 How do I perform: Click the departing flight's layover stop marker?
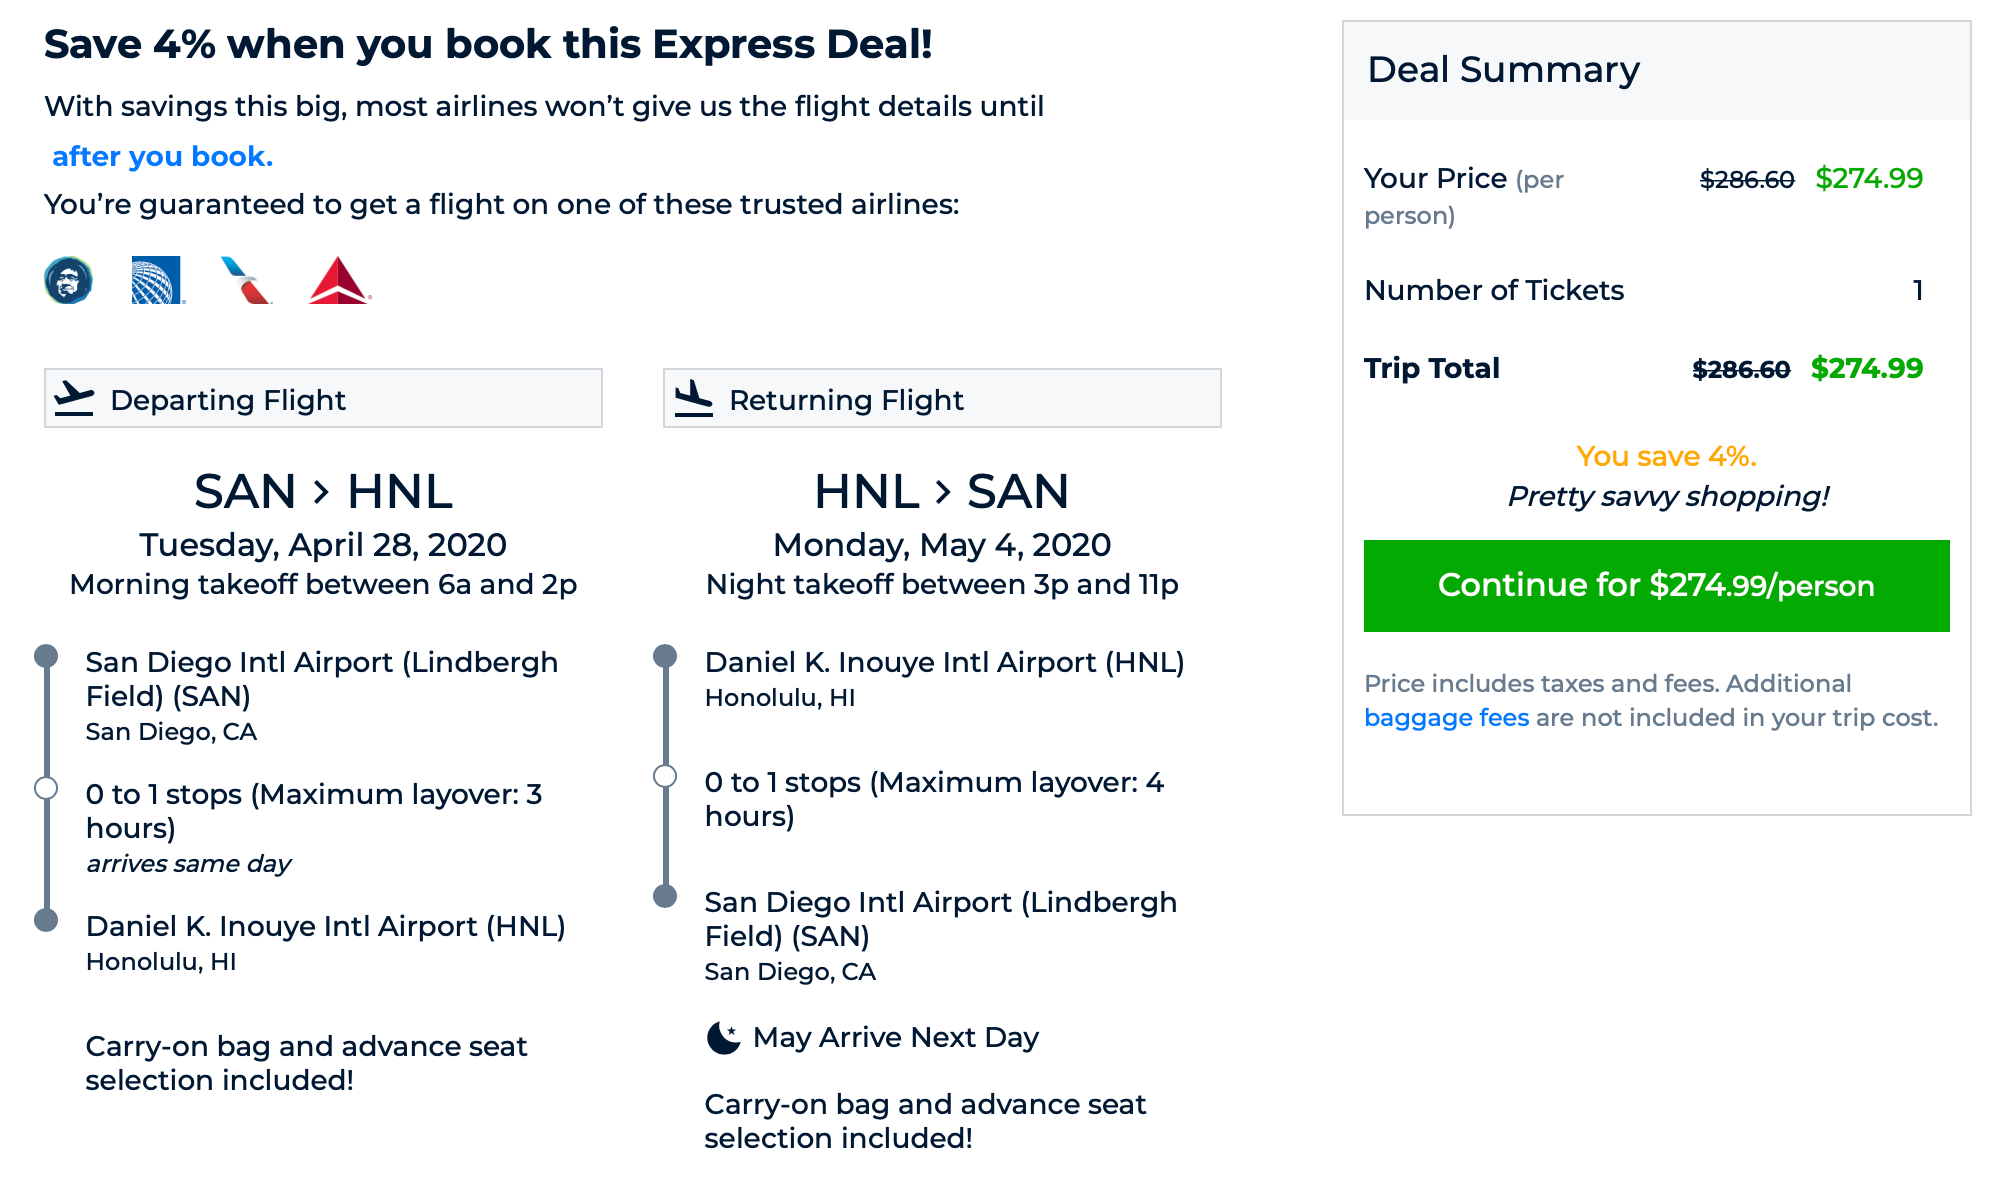(46, 788)
